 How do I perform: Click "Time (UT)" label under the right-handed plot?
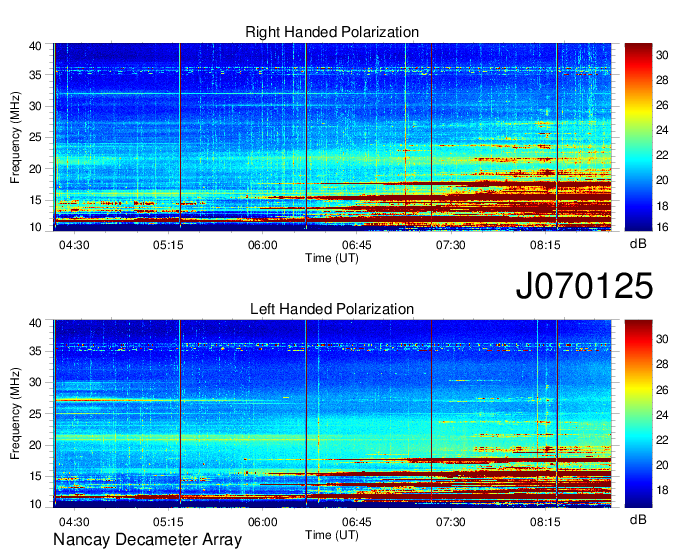point(332,258)
